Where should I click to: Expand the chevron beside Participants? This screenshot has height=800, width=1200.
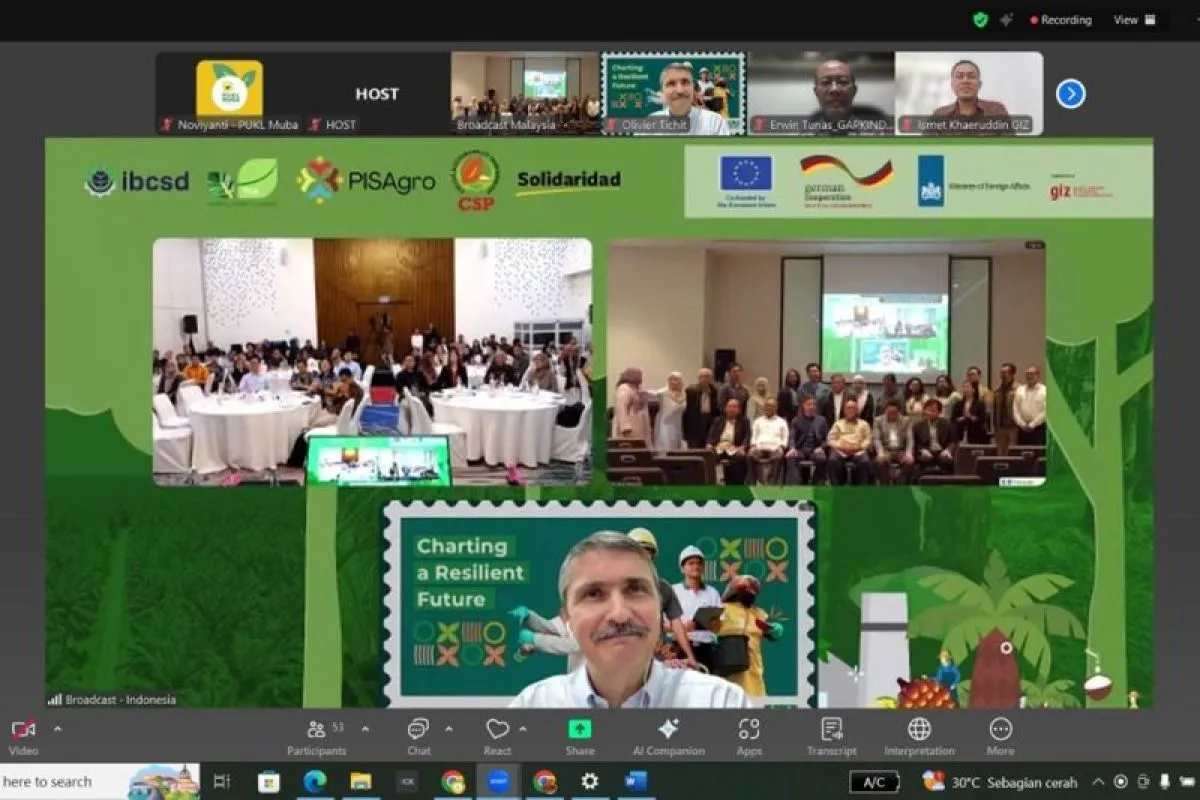point(365,728)
